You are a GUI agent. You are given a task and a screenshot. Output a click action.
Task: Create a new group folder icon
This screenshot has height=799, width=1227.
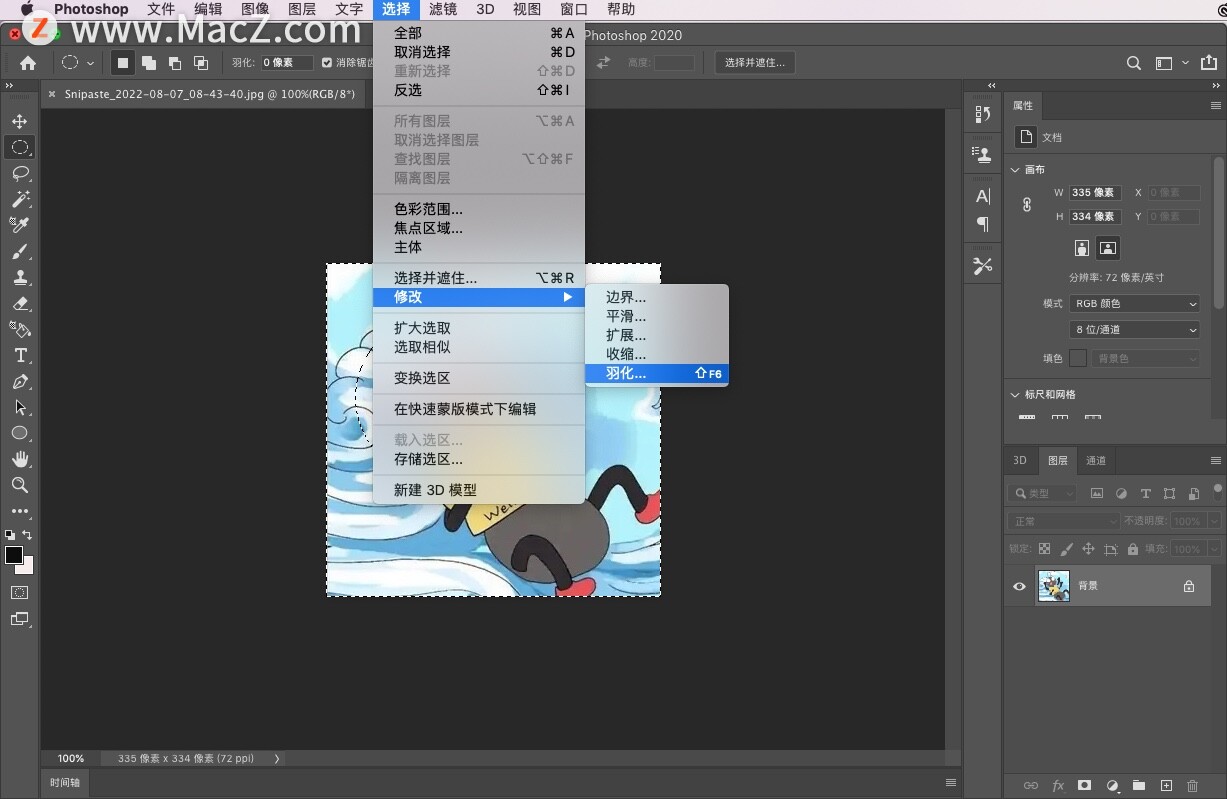pyautogui.click(x=1139, y=786)
